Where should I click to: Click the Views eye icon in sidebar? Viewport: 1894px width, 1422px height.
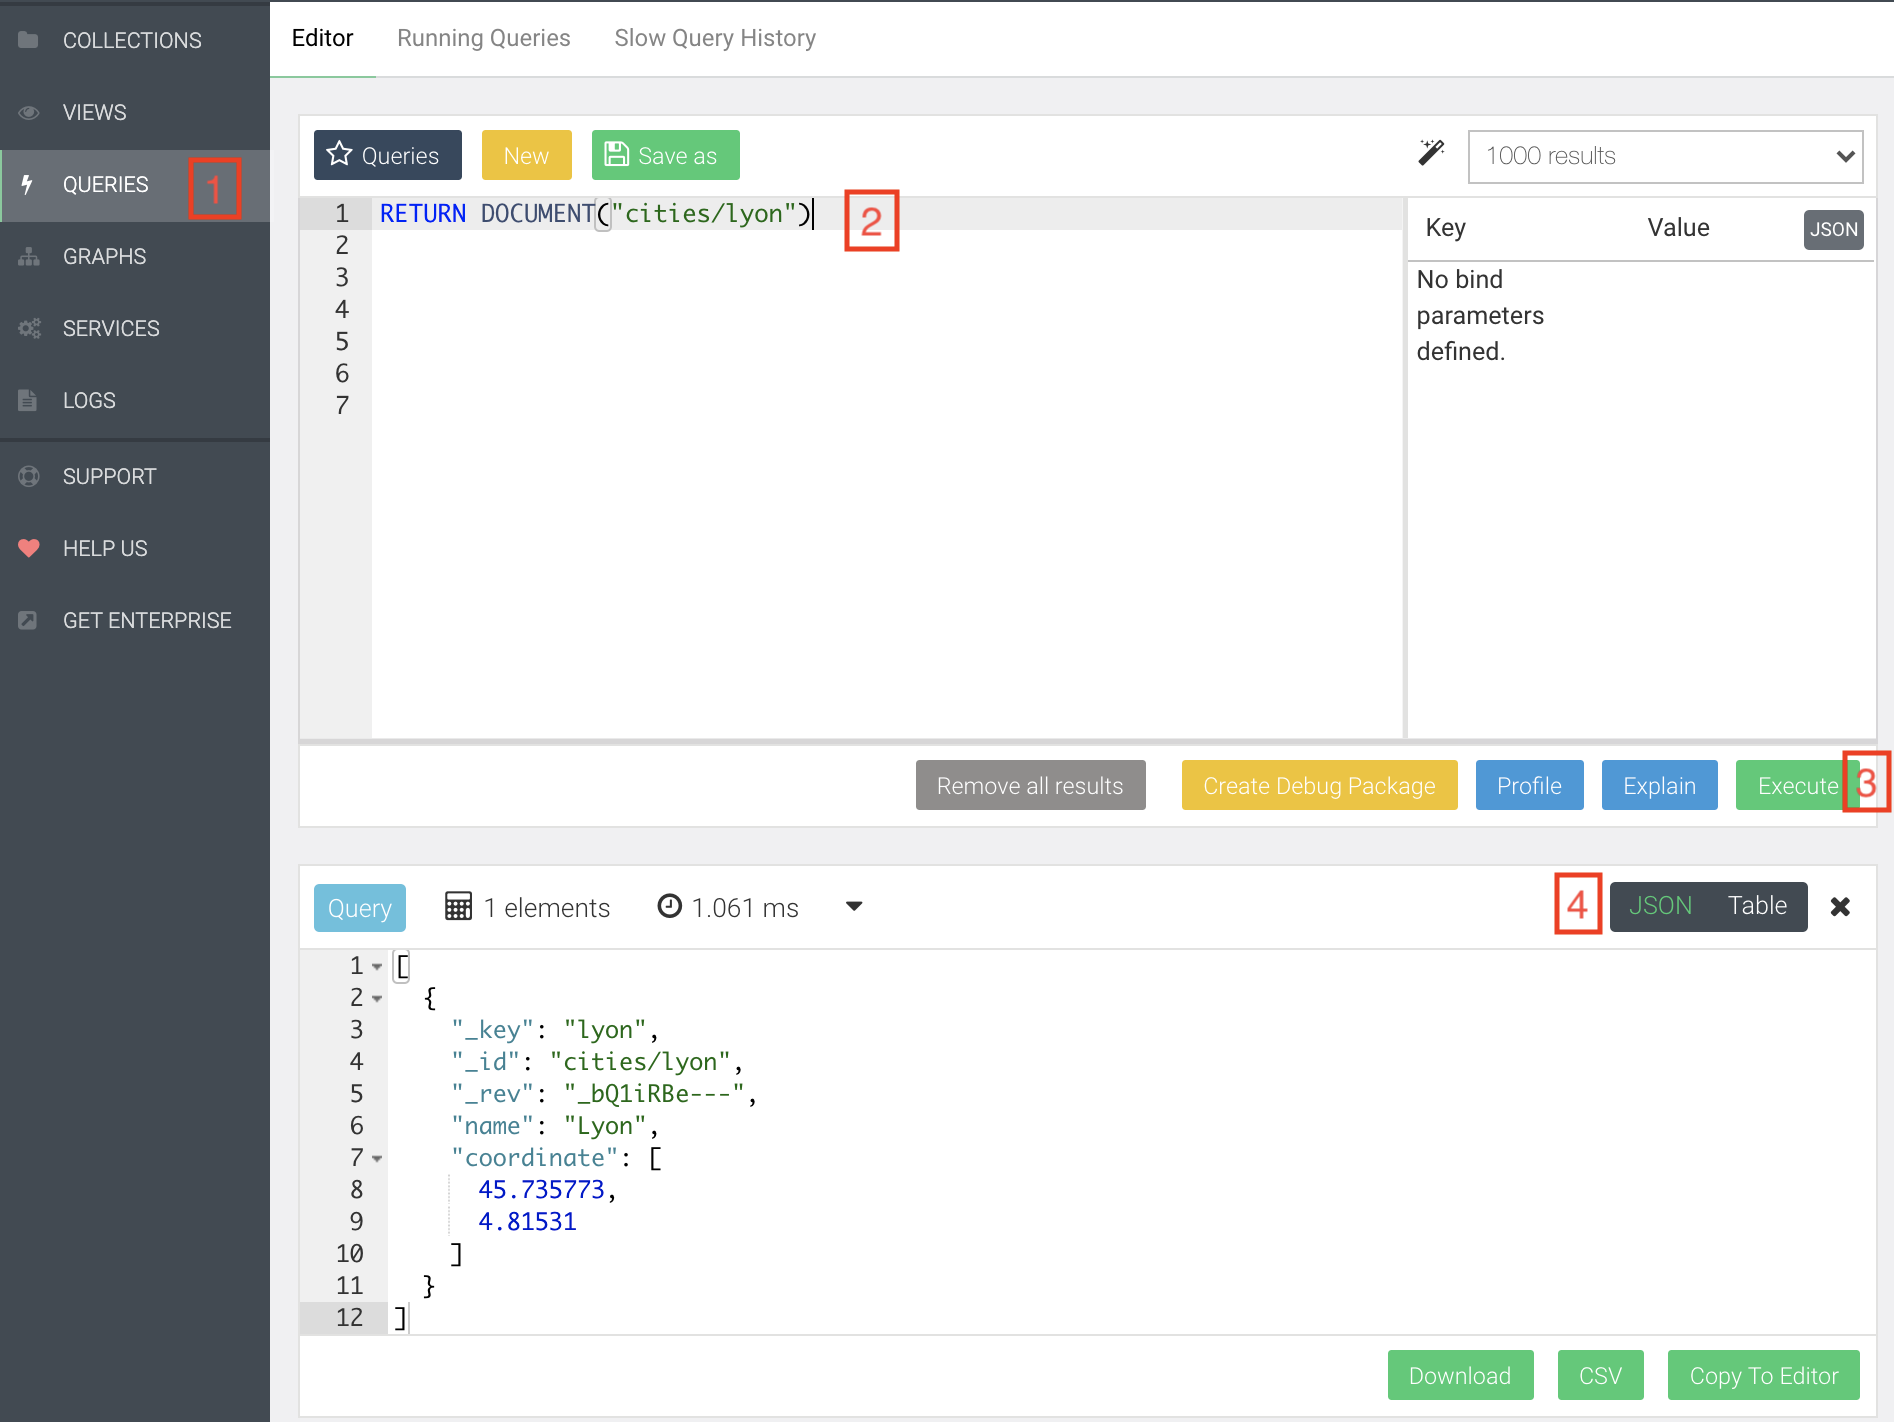pyautogui.click(x=28, y=112)
